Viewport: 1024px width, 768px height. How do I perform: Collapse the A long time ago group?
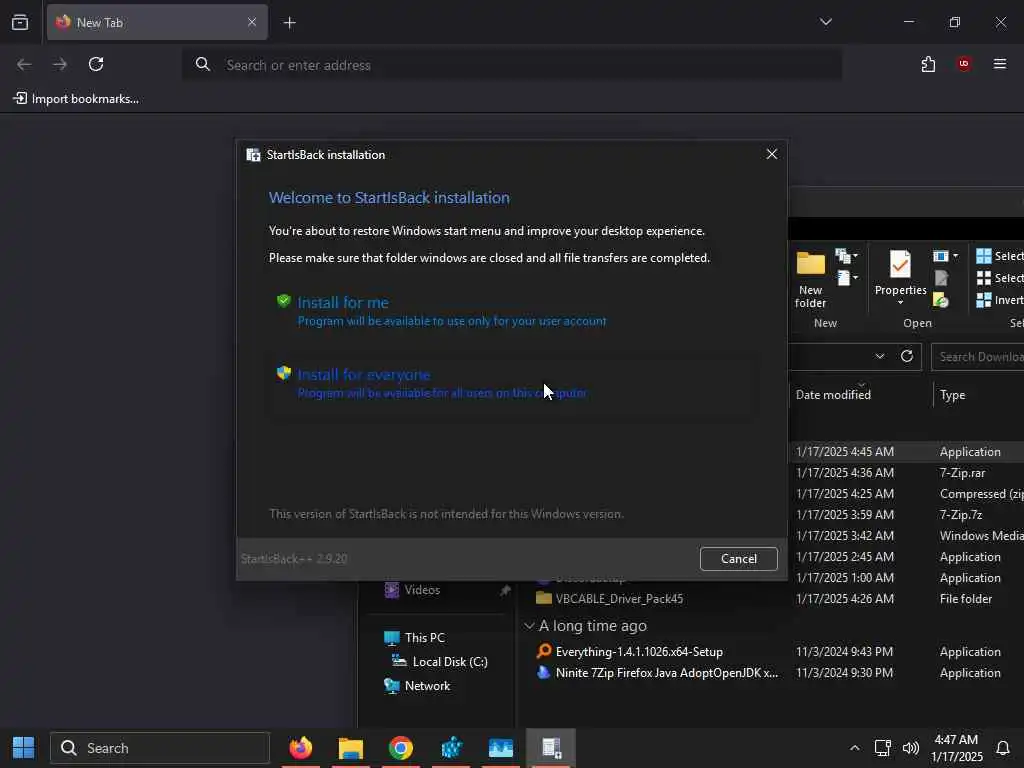coord(529,626)
